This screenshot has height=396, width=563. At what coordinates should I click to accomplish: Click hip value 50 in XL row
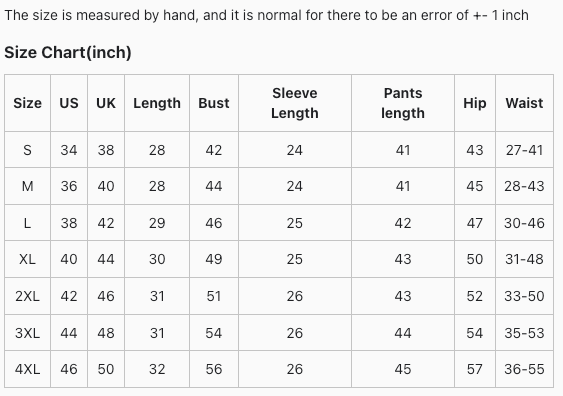pyautogui.click(x=475, y=259)
